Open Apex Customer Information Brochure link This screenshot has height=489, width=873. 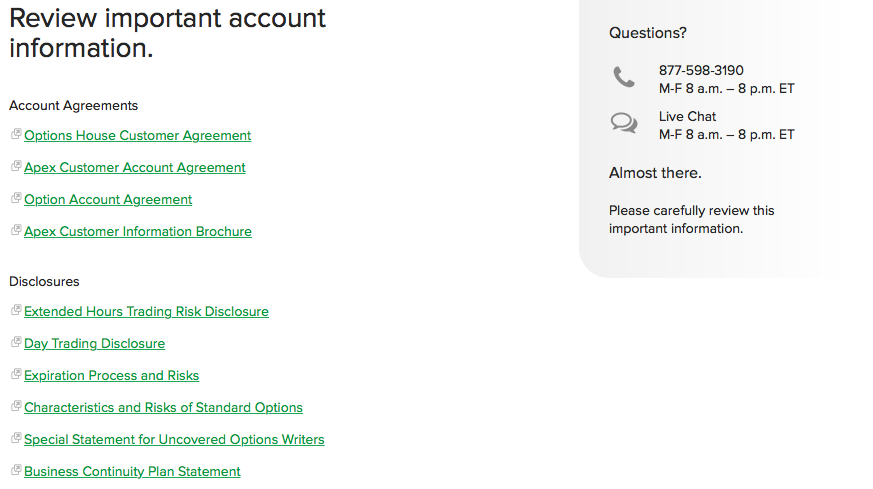click(x=137, y=232)
